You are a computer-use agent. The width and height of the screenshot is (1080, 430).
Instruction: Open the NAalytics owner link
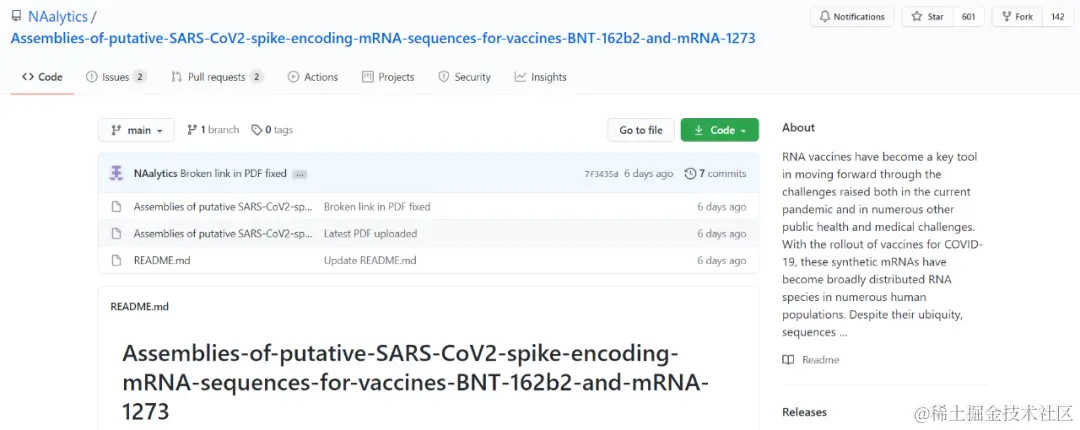pyautogui.click(x=56, y=17)
